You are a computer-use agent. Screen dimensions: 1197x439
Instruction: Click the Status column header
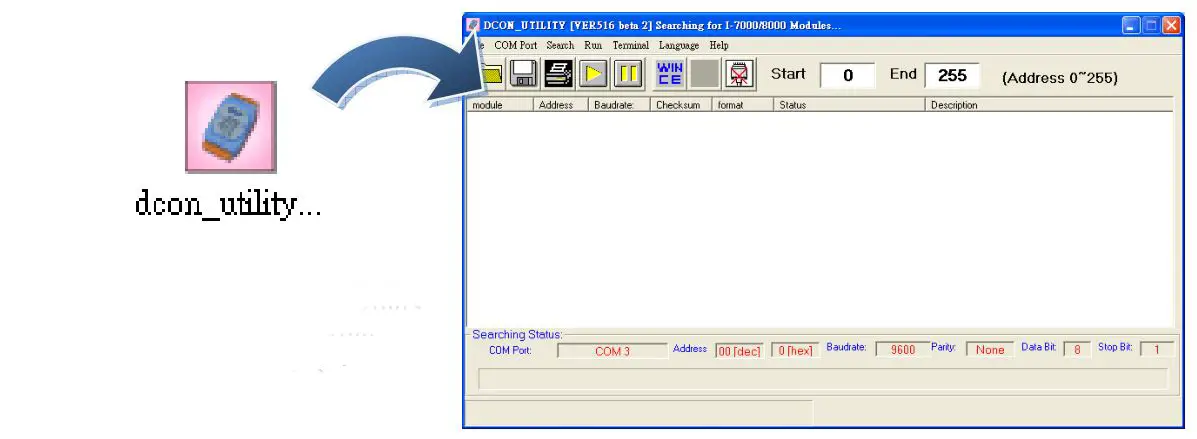pos(850,105)
